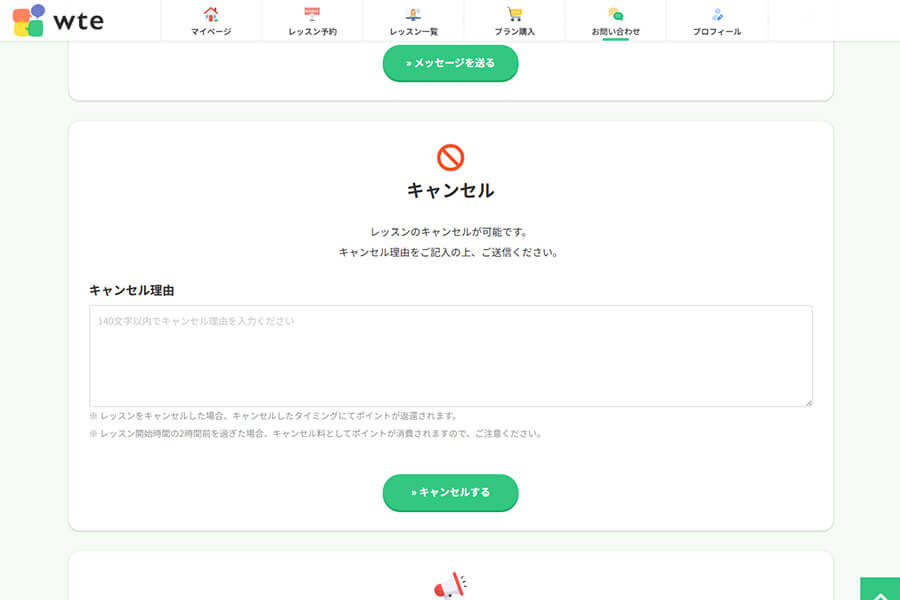Click the レッスン予約 calendar icon
The height and width of the screenshot is (600, 900).
[x=311, y=14]
